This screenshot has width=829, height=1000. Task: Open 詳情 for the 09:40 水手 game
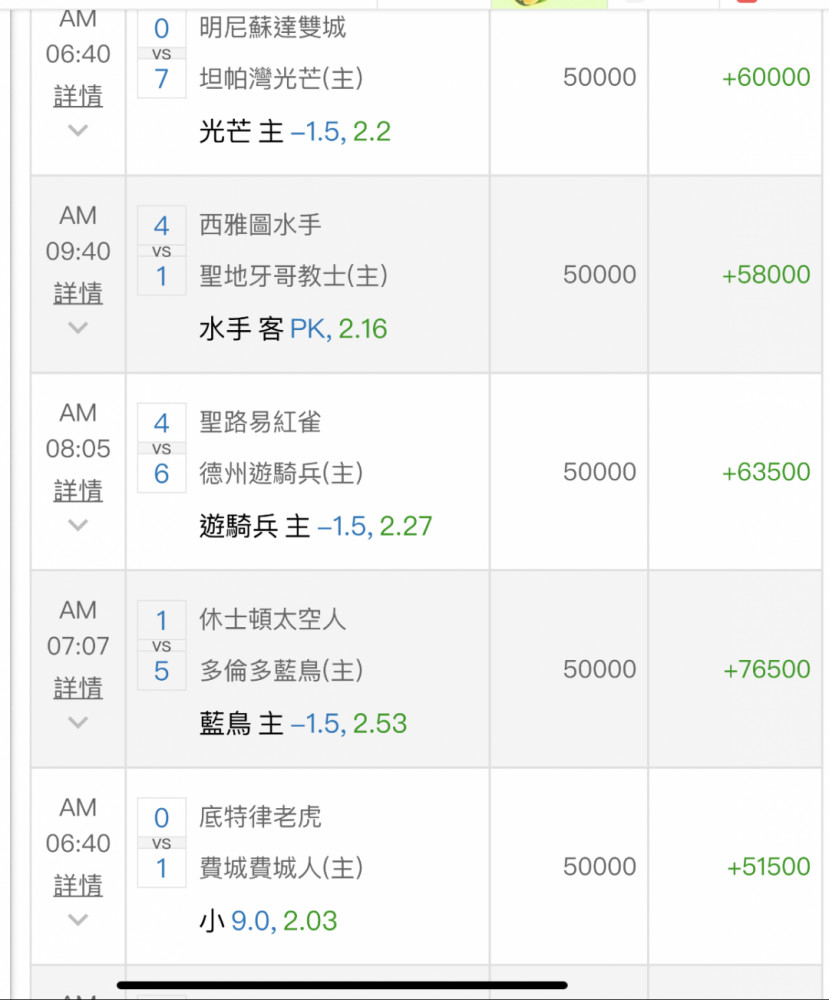point(78,293)
